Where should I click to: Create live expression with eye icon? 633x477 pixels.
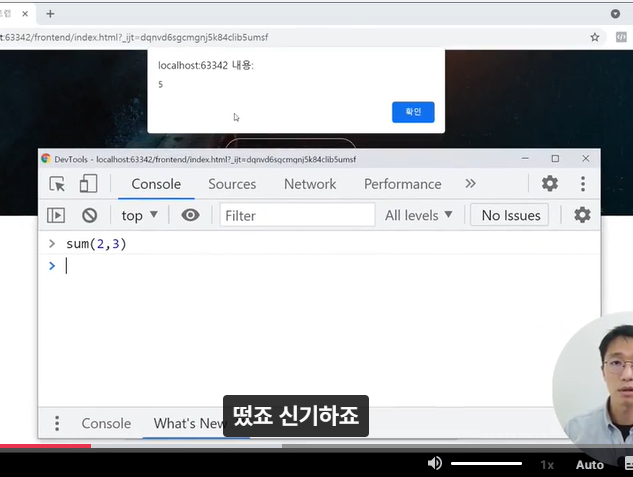[x=190, y=215]
